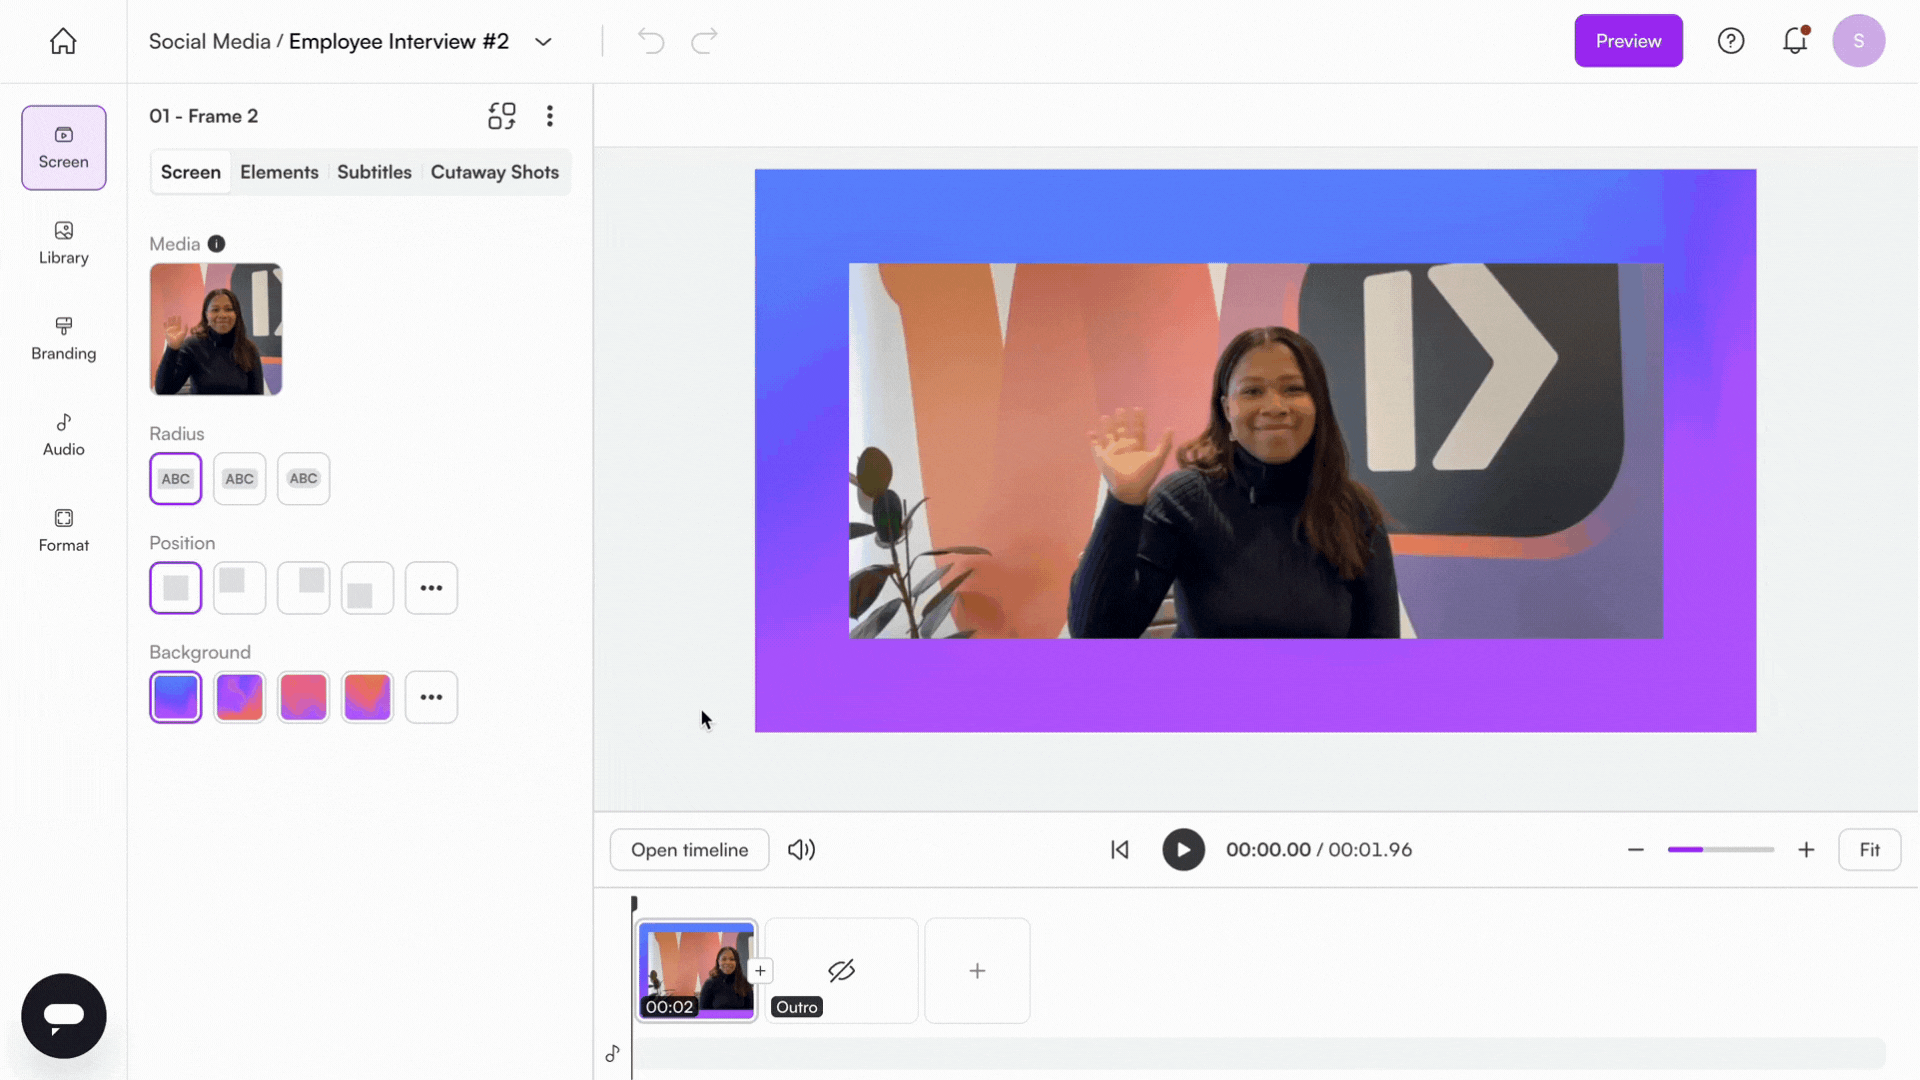Image resolution: width=1920 pixels, height=1080 pixels.
Task: Choose the second purple-orange background swatch
Action: [239, 697]
